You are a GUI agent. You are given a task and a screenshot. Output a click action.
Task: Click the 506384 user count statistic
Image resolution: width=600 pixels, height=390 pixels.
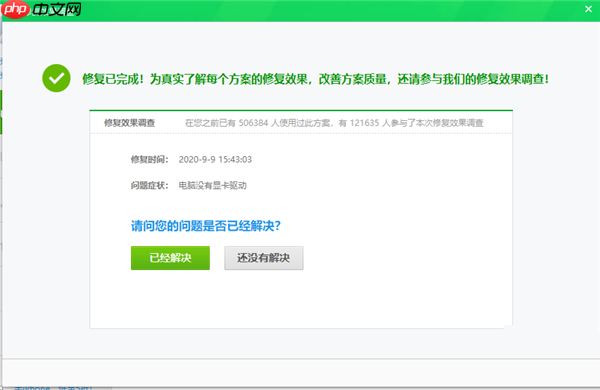tap(253, 123)
